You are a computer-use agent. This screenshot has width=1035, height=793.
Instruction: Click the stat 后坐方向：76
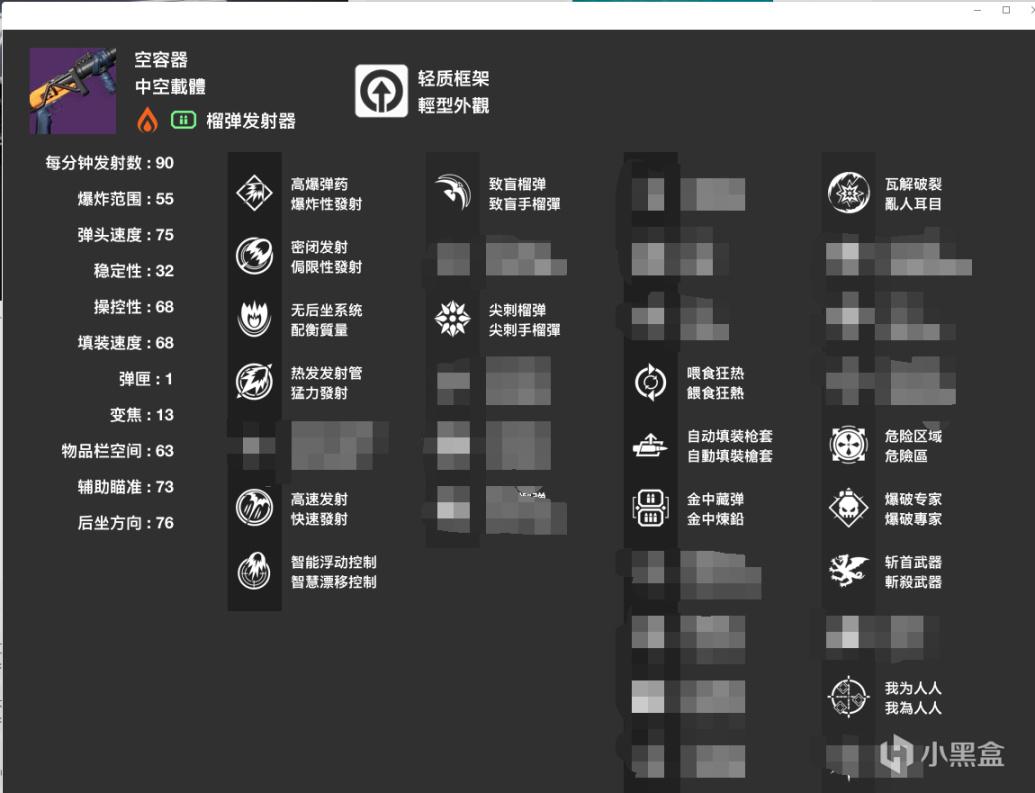tap(125, 523)
